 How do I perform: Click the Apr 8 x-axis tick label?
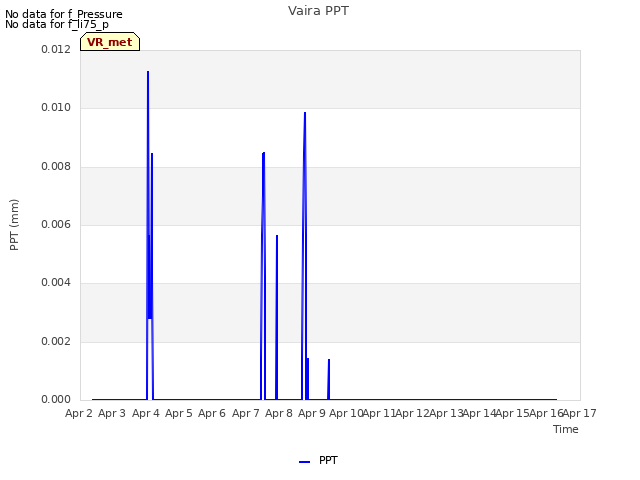point(279,413)
